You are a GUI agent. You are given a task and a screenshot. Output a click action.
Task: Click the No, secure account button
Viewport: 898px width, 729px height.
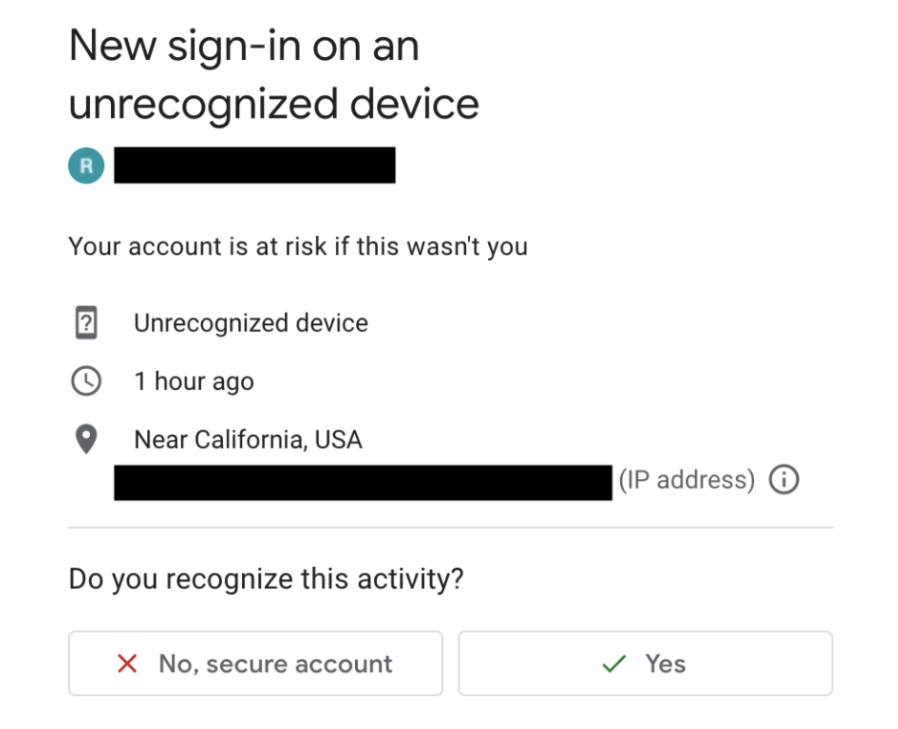254,663
